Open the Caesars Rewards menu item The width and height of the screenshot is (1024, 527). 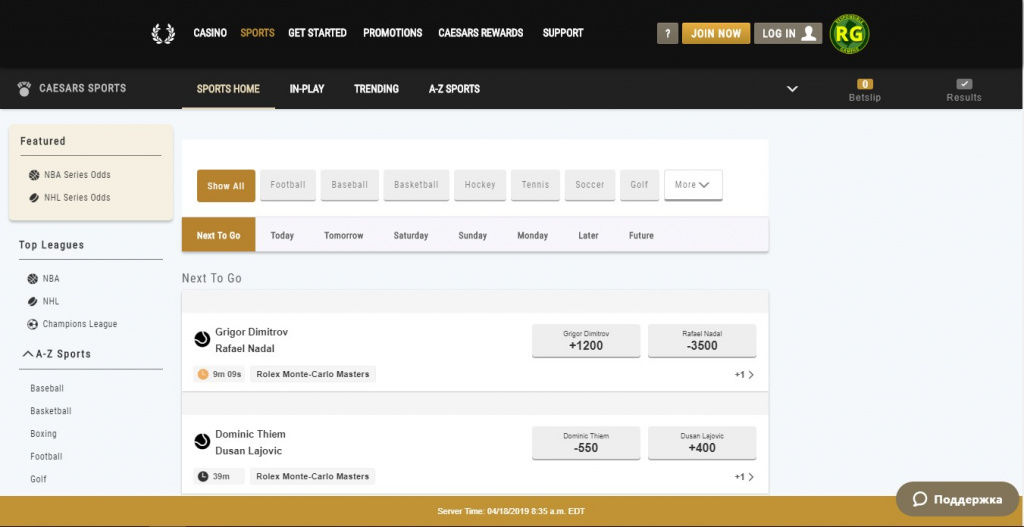pyautogui.click(x=481, y=33)
